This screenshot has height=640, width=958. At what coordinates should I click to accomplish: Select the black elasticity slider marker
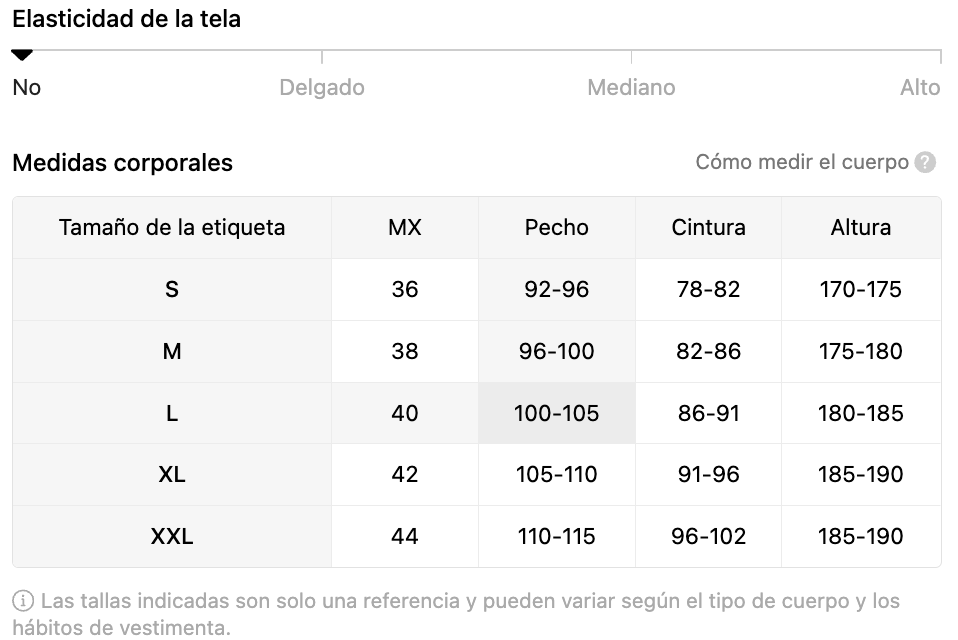click(x=22, y=56)
